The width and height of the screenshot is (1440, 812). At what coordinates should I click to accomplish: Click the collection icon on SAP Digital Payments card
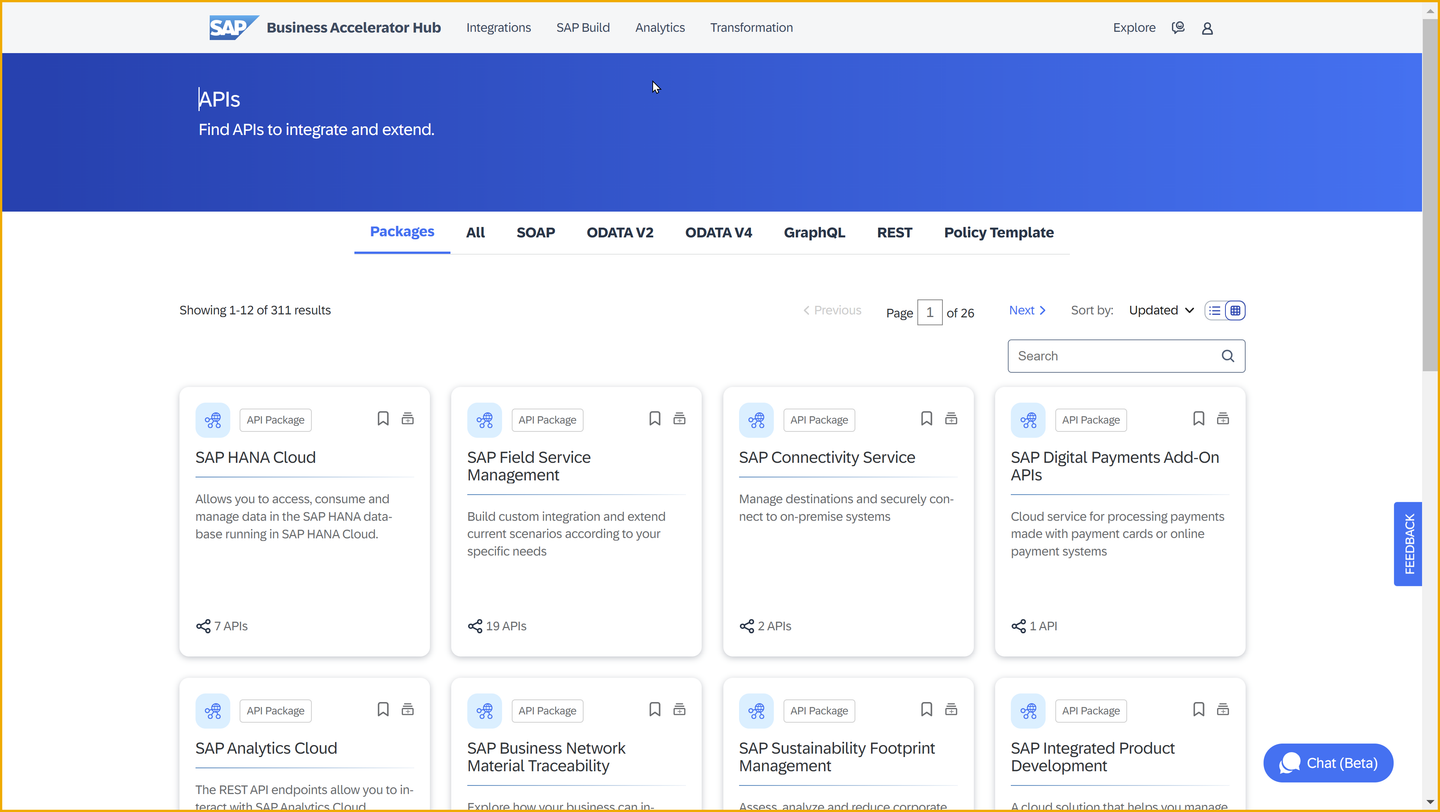click(1223, 419)
